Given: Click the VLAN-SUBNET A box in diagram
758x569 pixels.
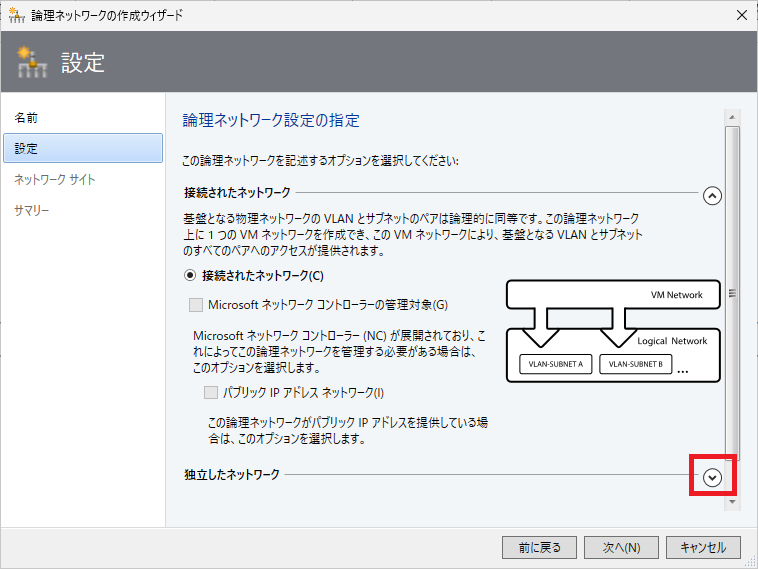Looking at the screenshot, I should click(x=555, y=364).
